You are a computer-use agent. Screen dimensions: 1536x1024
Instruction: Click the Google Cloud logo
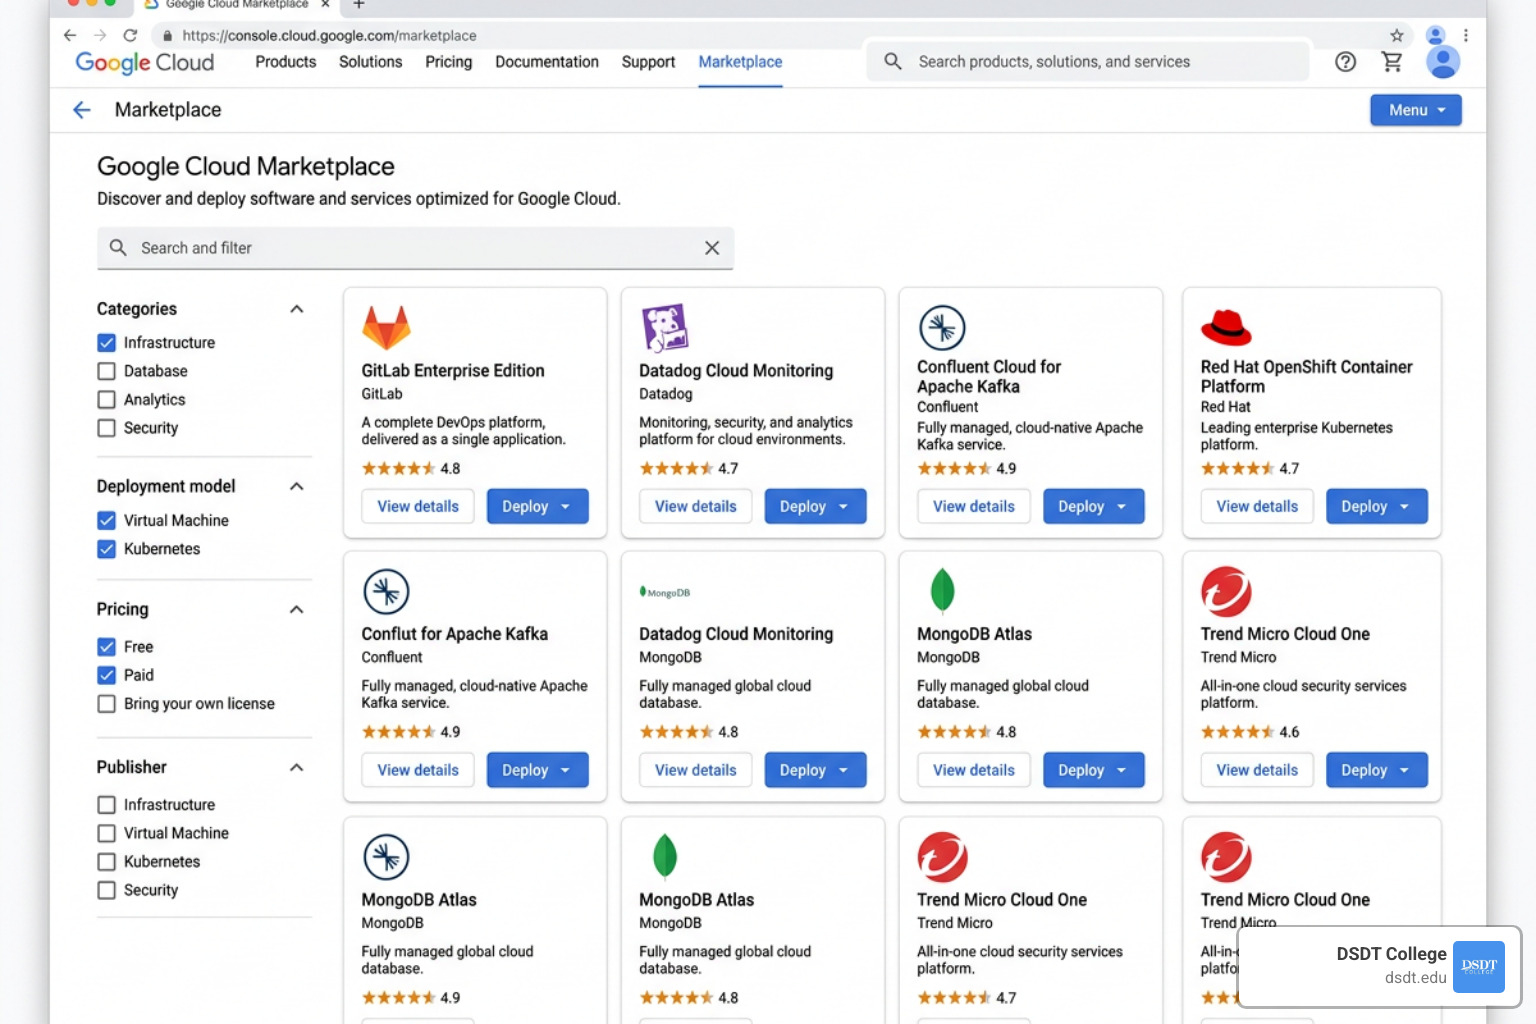click(145, 62)
